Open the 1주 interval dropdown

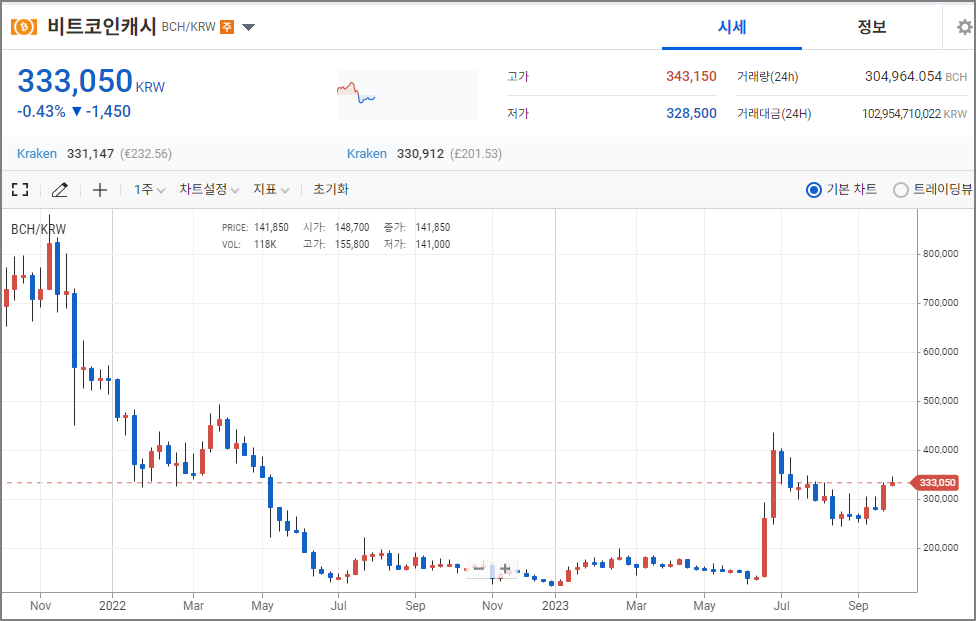click(149, 190)
